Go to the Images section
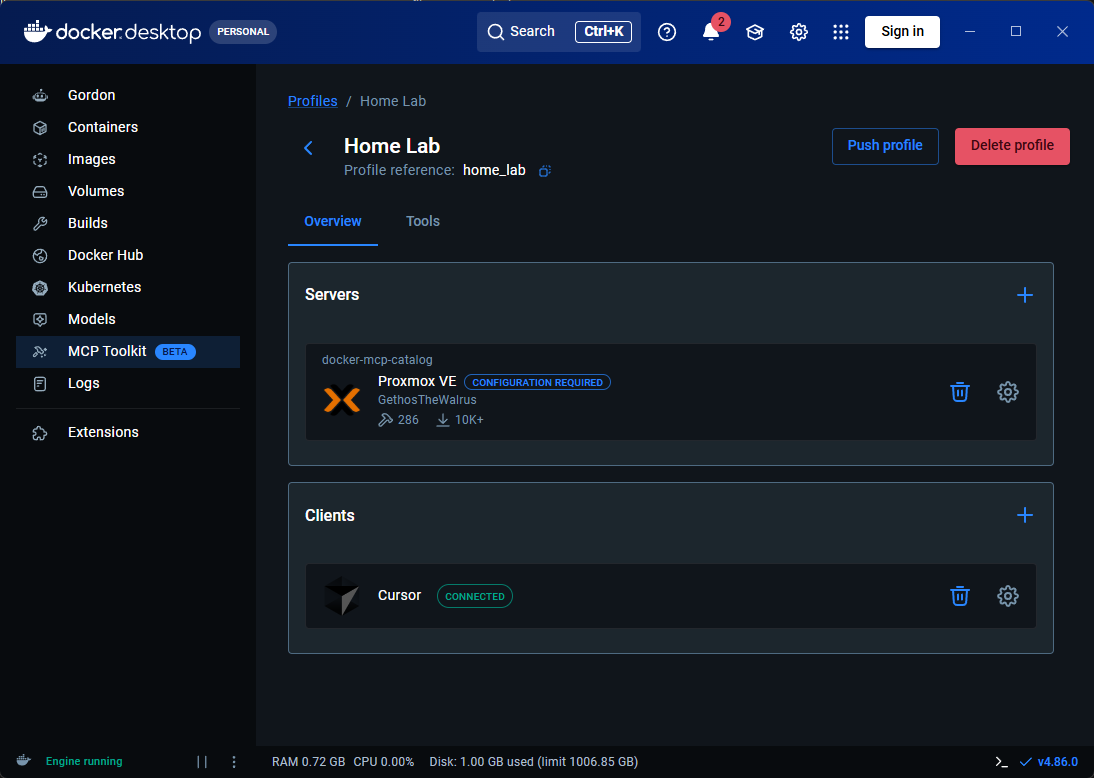This screenshot has width=1094, height=778. point(128,159)
